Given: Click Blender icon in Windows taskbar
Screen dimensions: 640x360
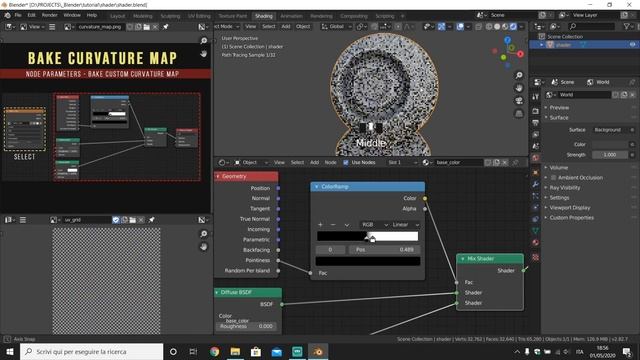Looking at the screenshot, I should click(318, 351).
